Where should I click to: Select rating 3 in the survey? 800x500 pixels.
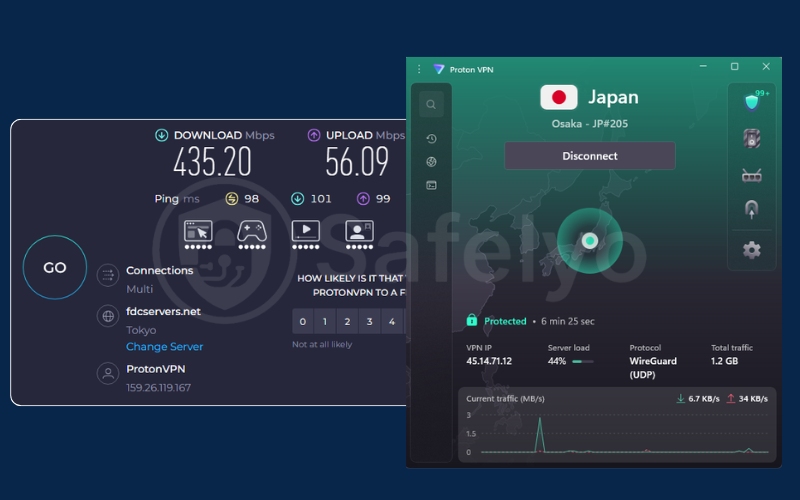(369, 321)
